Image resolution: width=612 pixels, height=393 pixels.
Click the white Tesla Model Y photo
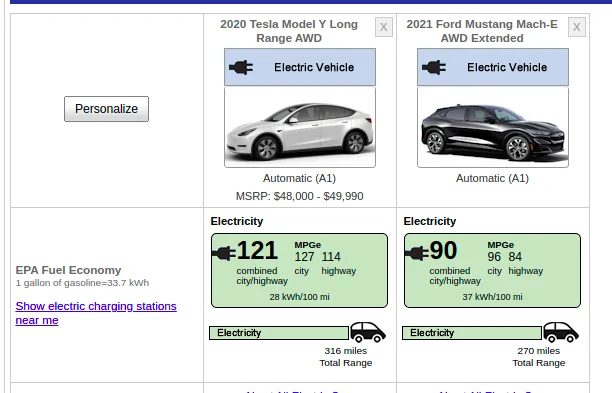[300, 128]
